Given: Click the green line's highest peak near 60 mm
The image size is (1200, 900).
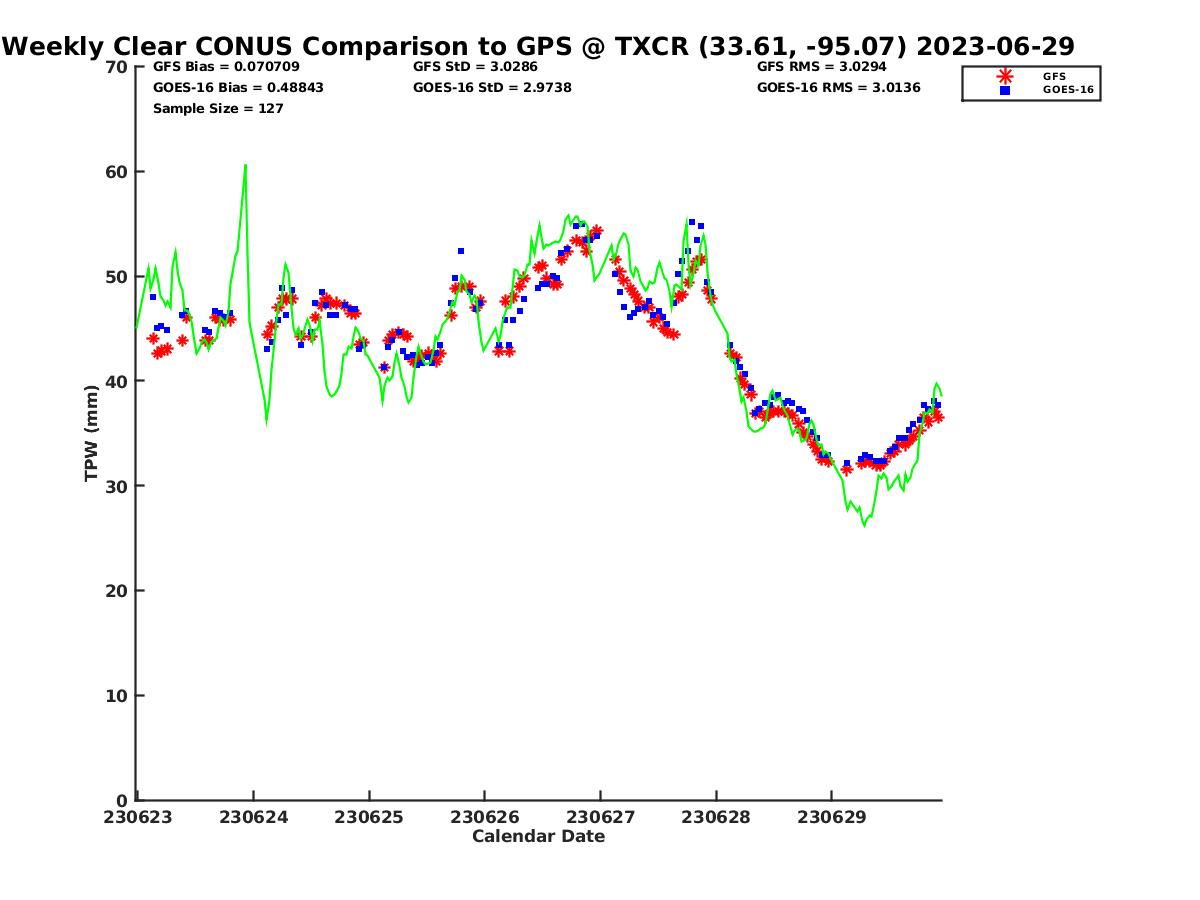Looking at the screenshot, I should [x=245, y=165].
